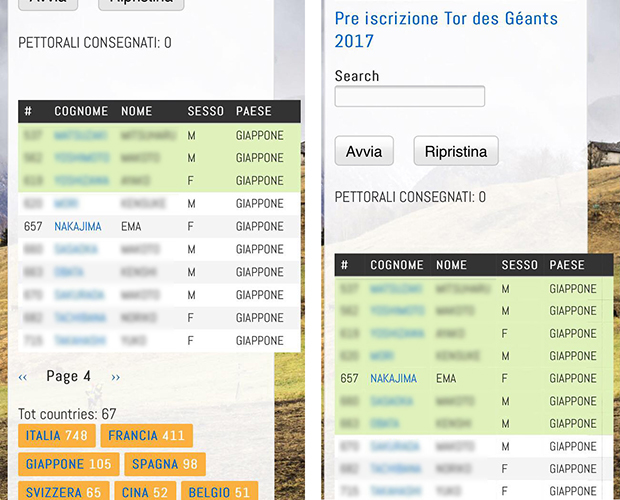Viewport: 620px width, 500px height.
Task: Open NAKAJIMA link in table above Page 4
Action: point(78,227)
